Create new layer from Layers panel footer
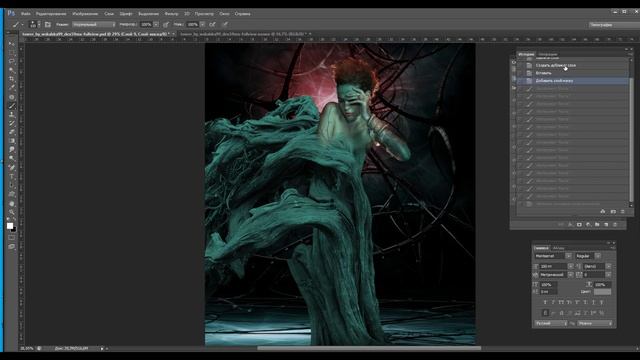 click(606, 224)
